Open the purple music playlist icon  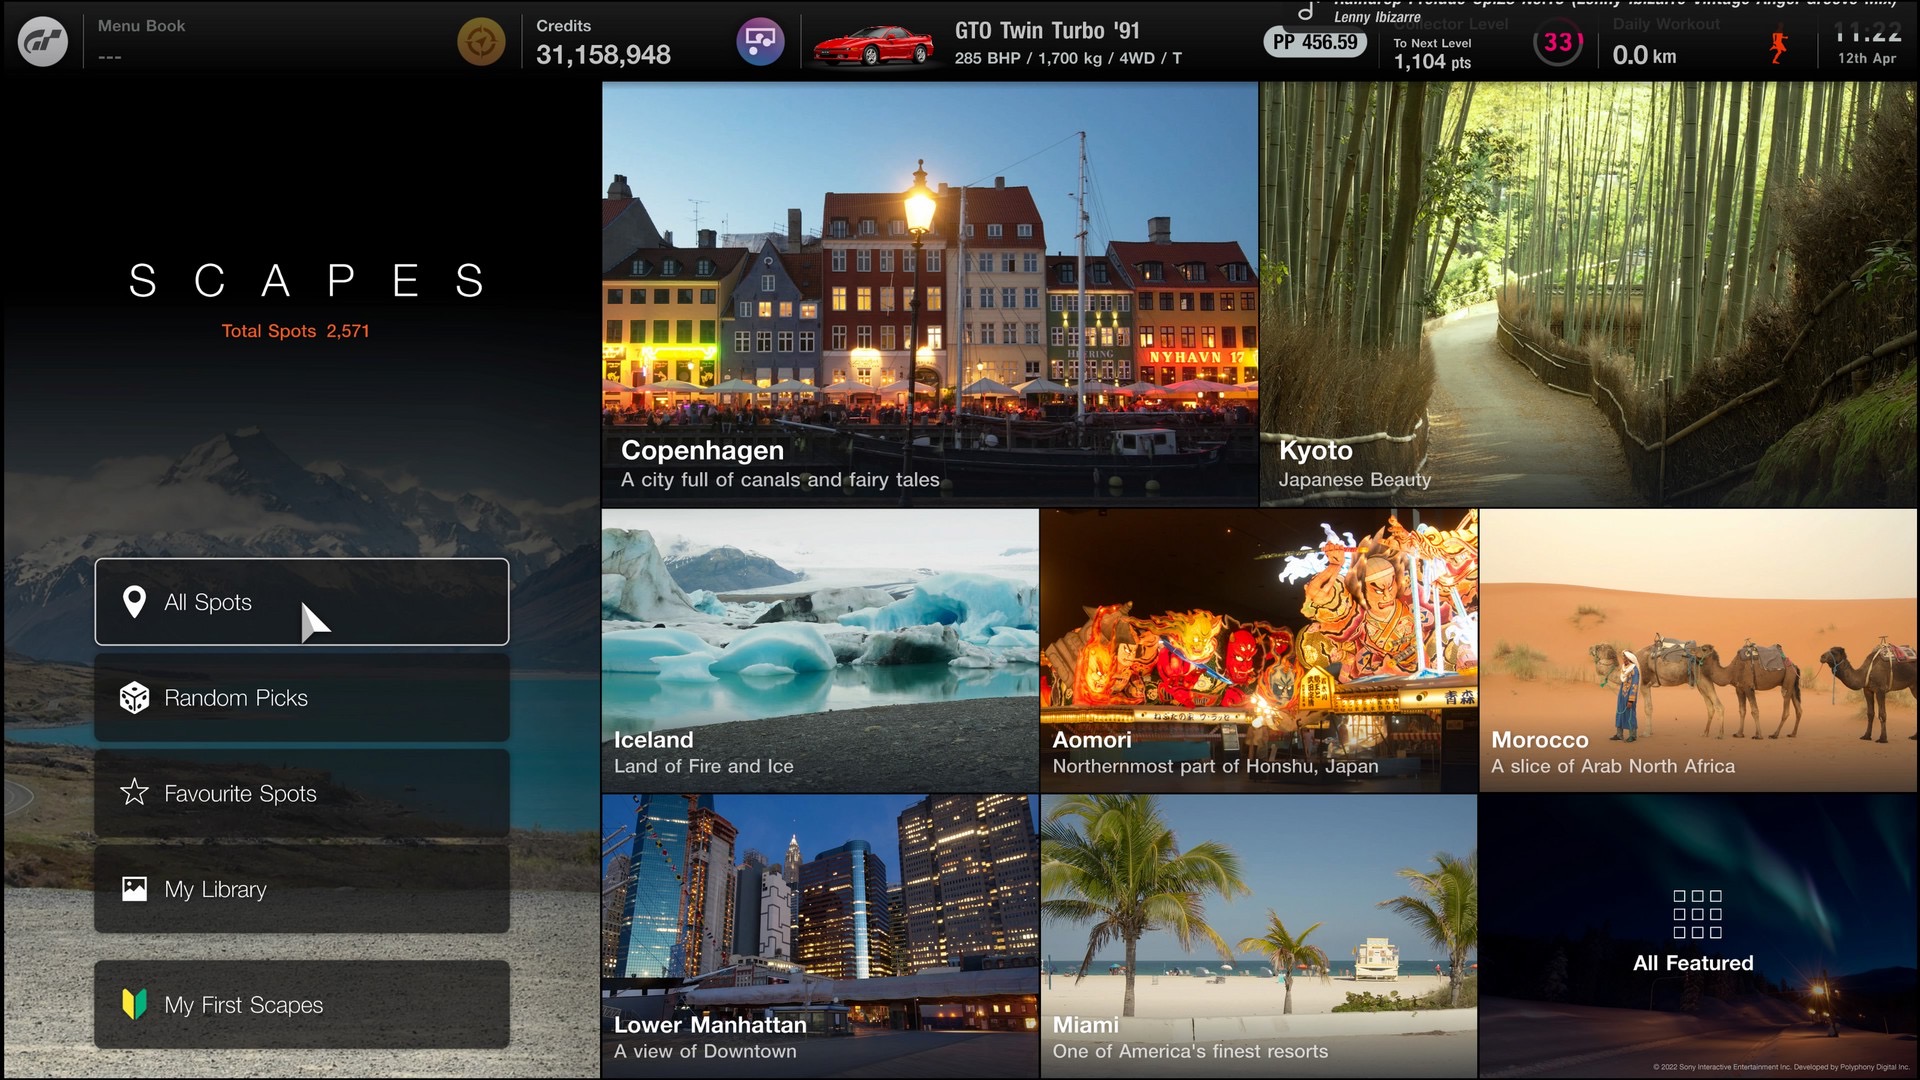(x=760, y=42)
